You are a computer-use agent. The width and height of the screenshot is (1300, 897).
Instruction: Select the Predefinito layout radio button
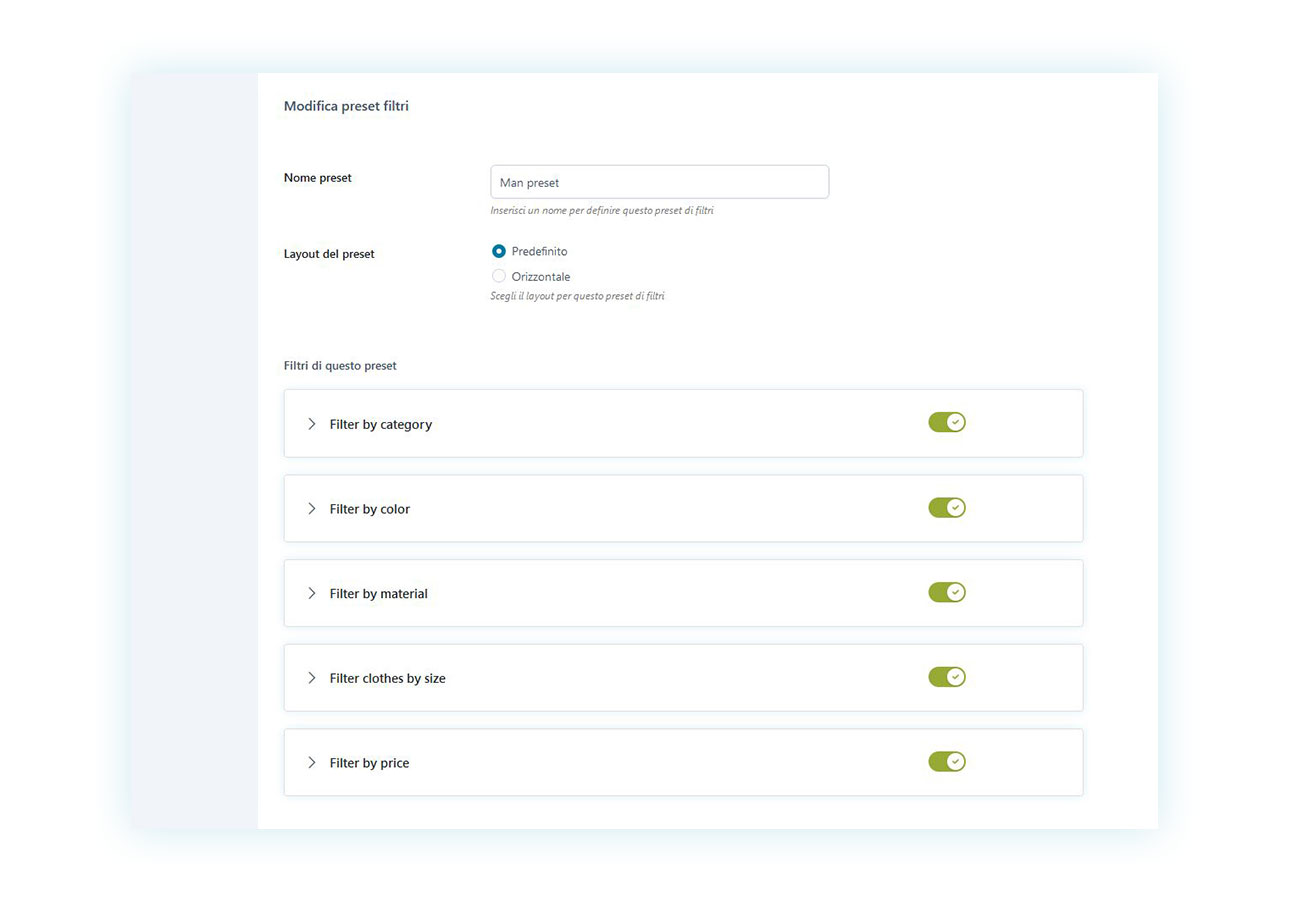[x=498, y=251]
